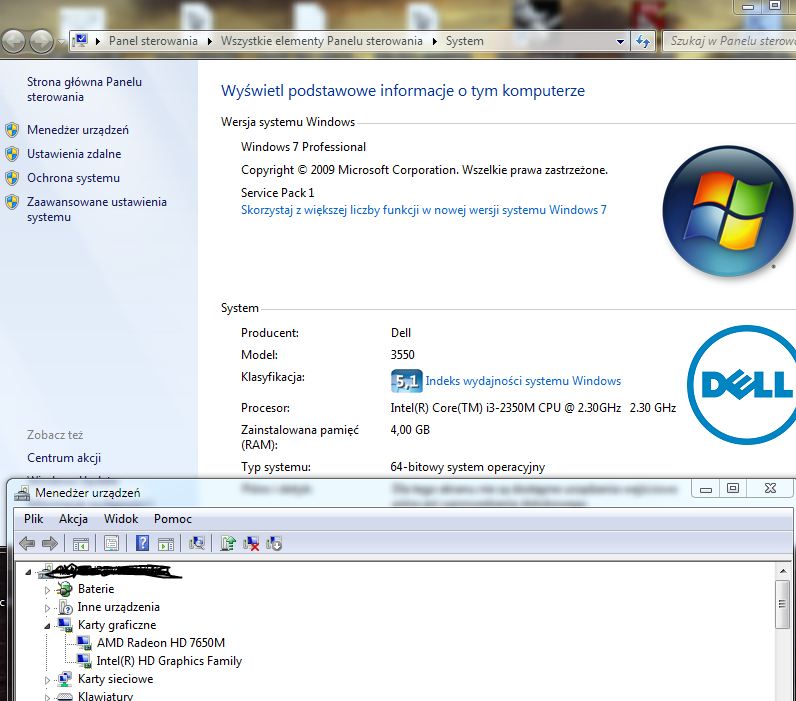Expand the Baterie tree node
The width and height of the screenshot is (796, 701).
pos(47,590)
